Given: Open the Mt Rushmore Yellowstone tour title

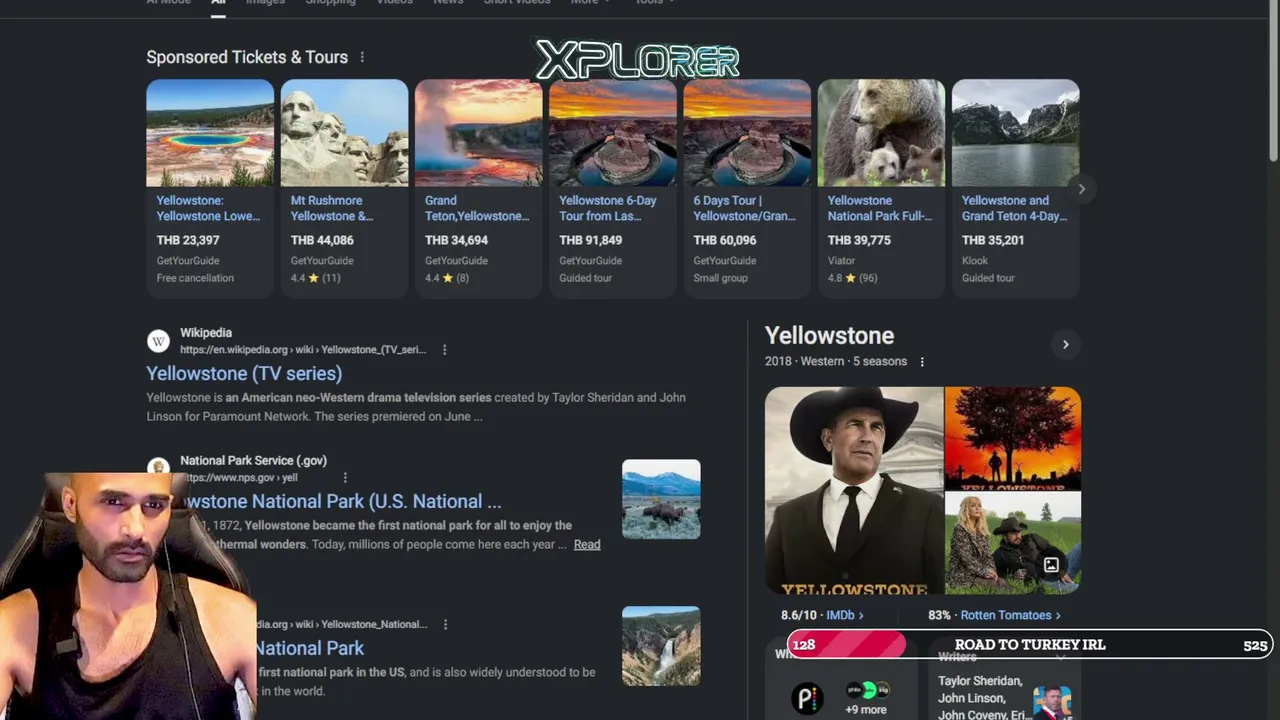Looking at the screenshot, I should (x=332, y=208).
